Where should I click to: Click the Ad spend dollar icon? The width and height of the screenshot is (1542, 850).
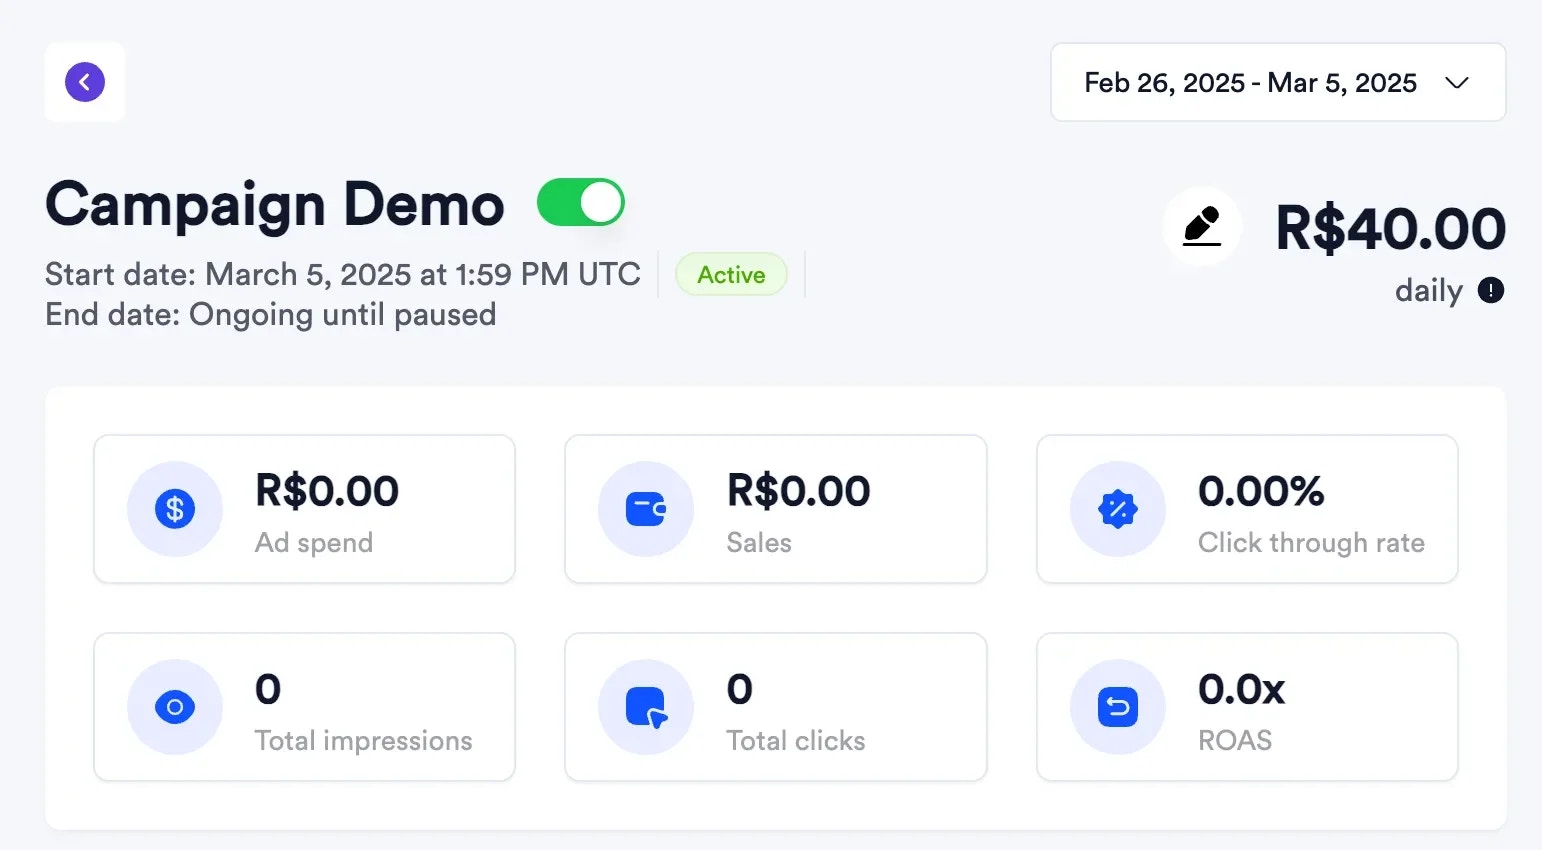(174, 509)
